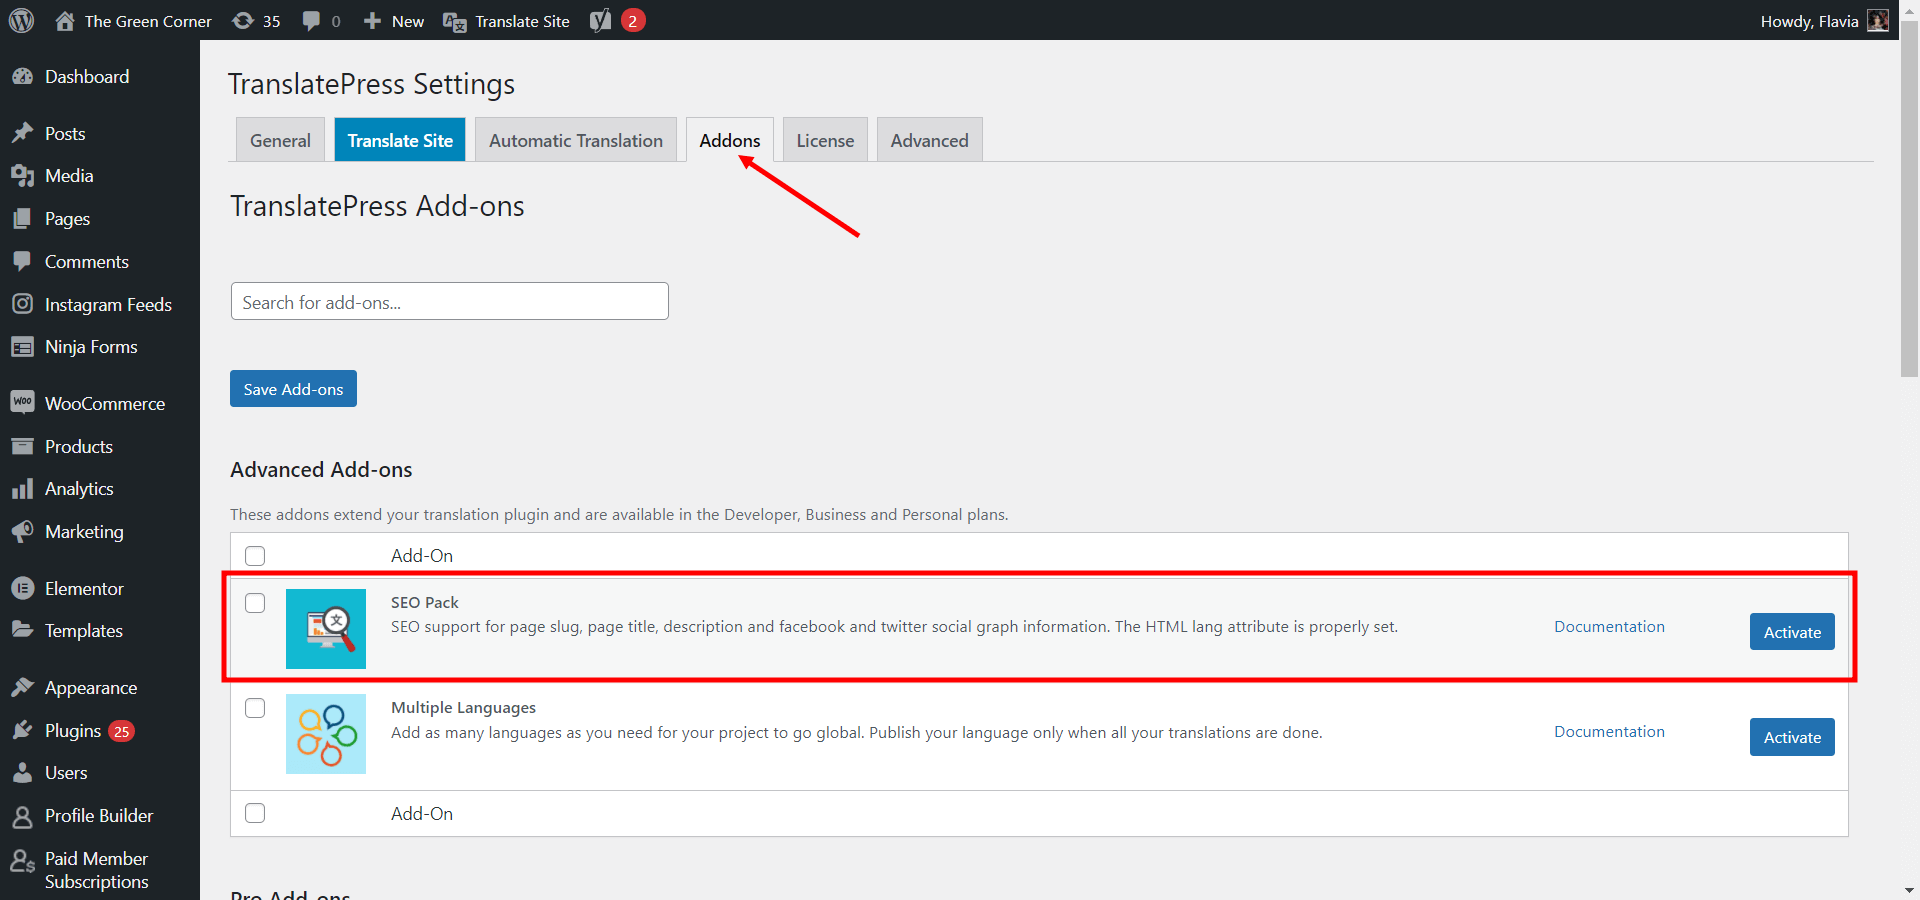Open Multiple Languages Documentation link
This screenshot has width=1920, height=900.
pos(1609,732)
